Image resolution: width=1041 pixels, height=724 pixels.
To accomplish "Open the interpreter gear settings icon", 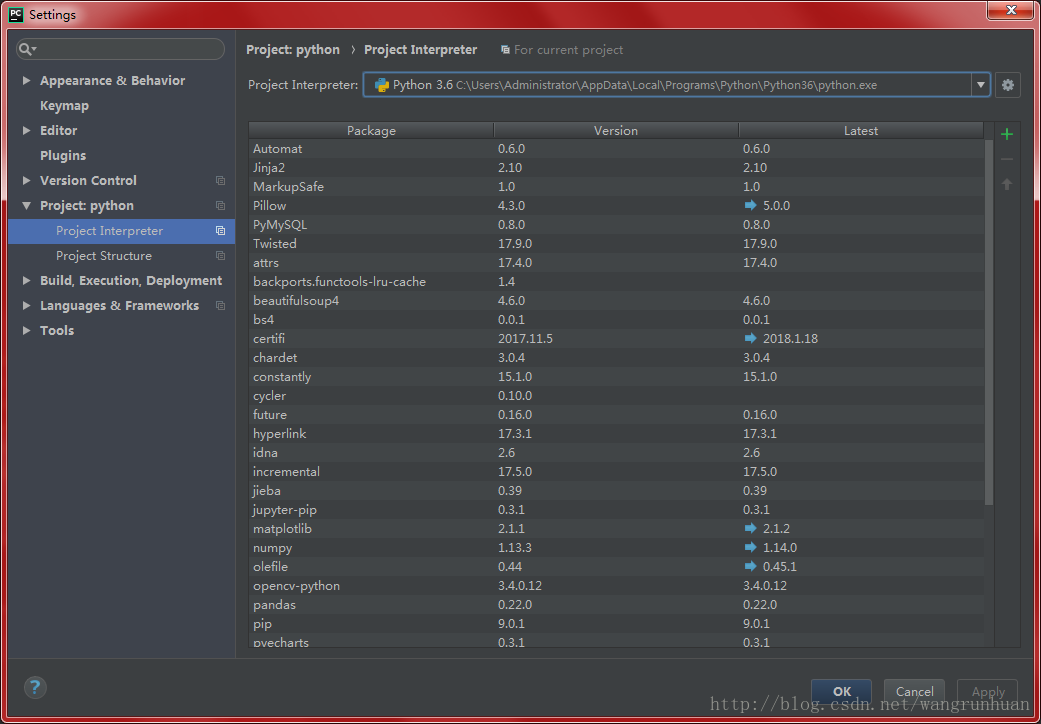I will [x=1007, y=85].
